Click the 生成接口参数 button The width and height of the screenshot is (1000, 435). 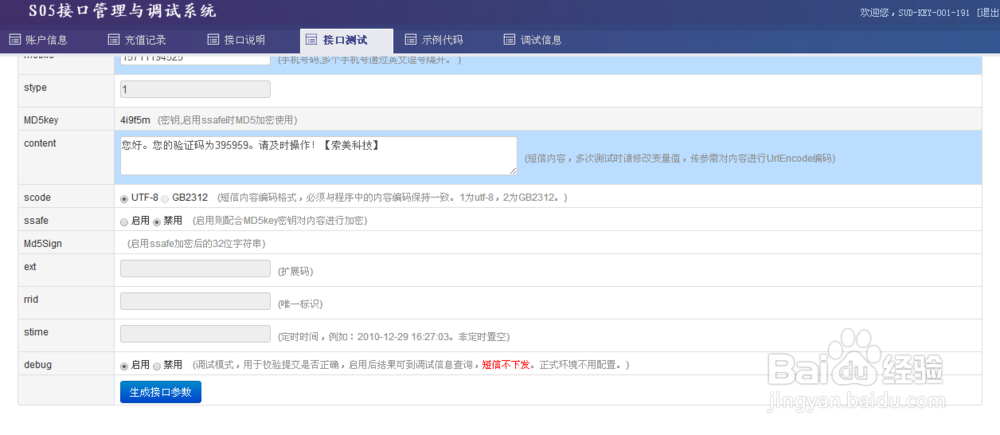(x=161, y=392)
